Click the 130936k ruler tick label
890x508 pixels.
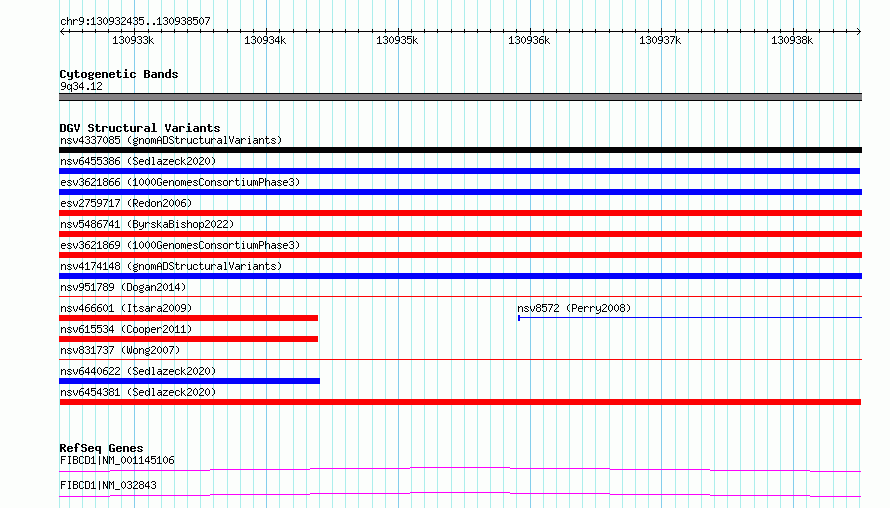click(529, 40)
